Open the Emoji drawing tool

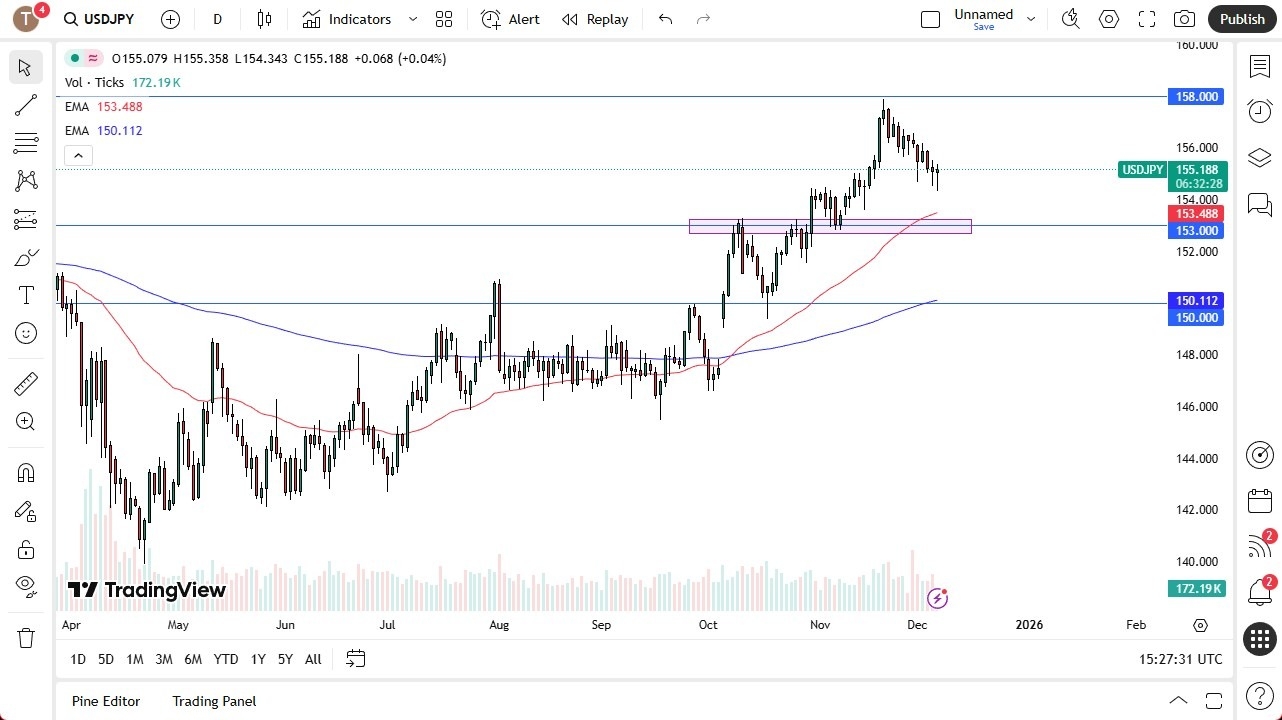tap(25, 333)
